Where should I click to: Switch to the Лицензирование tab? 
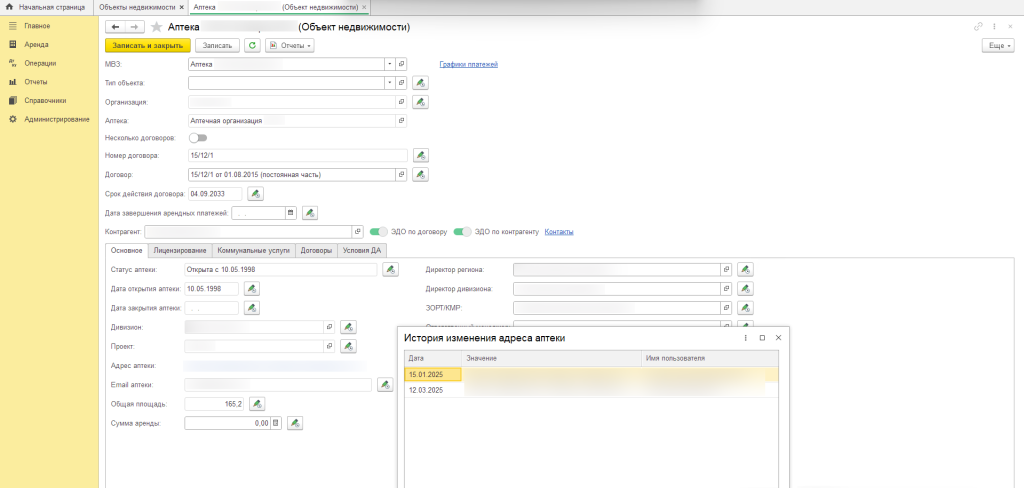(x=180, y=250)
